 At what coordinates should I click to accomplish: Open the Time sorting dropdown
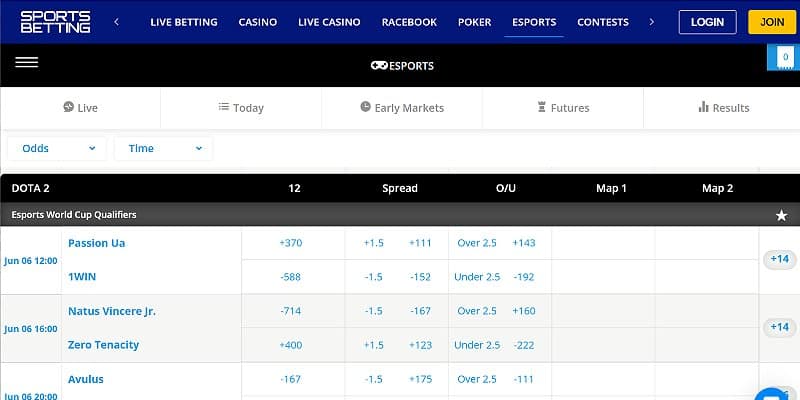tap(163, 148)
